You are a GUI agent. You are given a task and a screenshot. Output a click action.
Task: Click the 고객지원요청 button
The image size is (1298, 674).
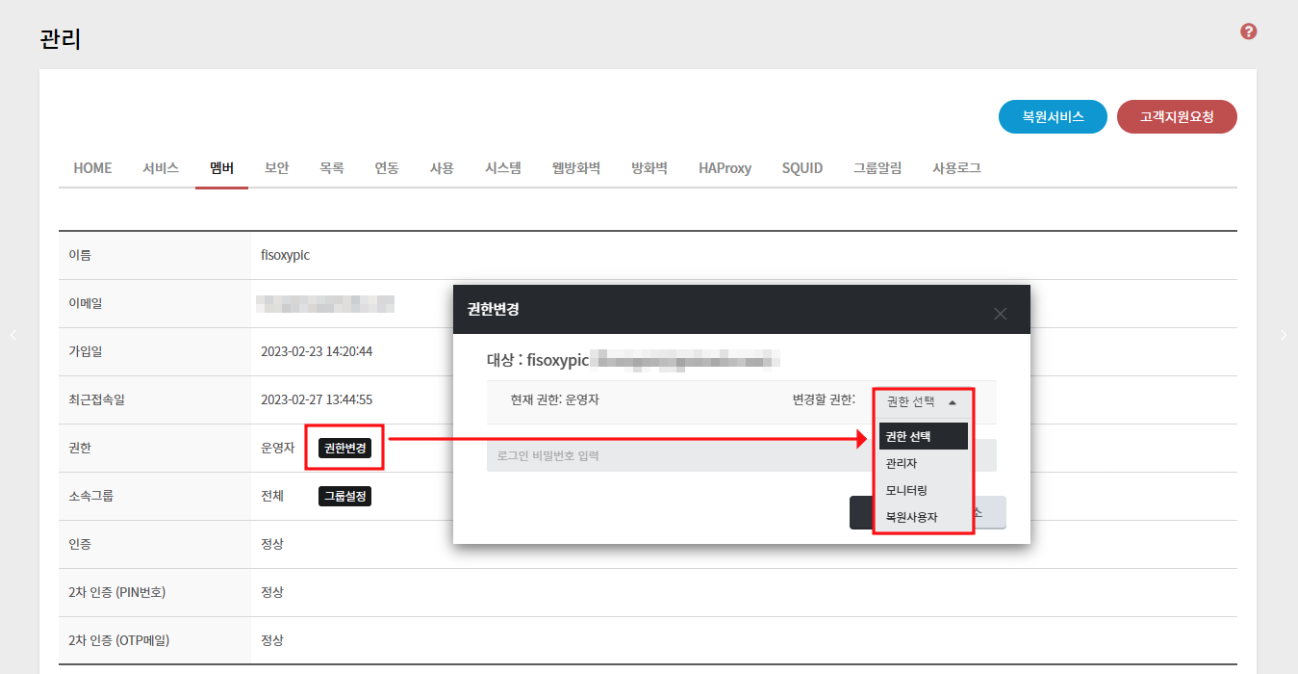pos(1176,117)
